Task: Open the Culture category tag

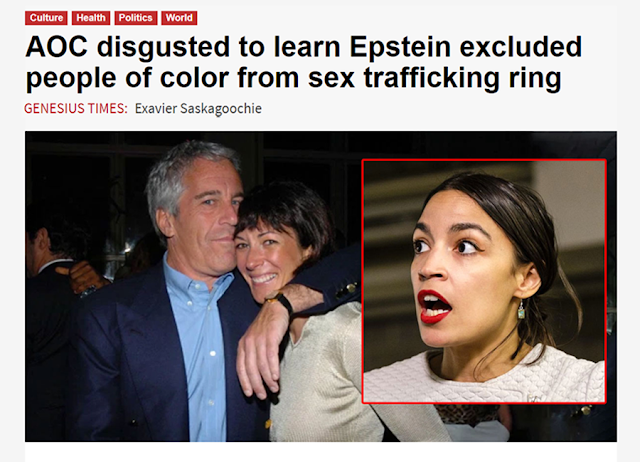Action: (x=46, y=18)
